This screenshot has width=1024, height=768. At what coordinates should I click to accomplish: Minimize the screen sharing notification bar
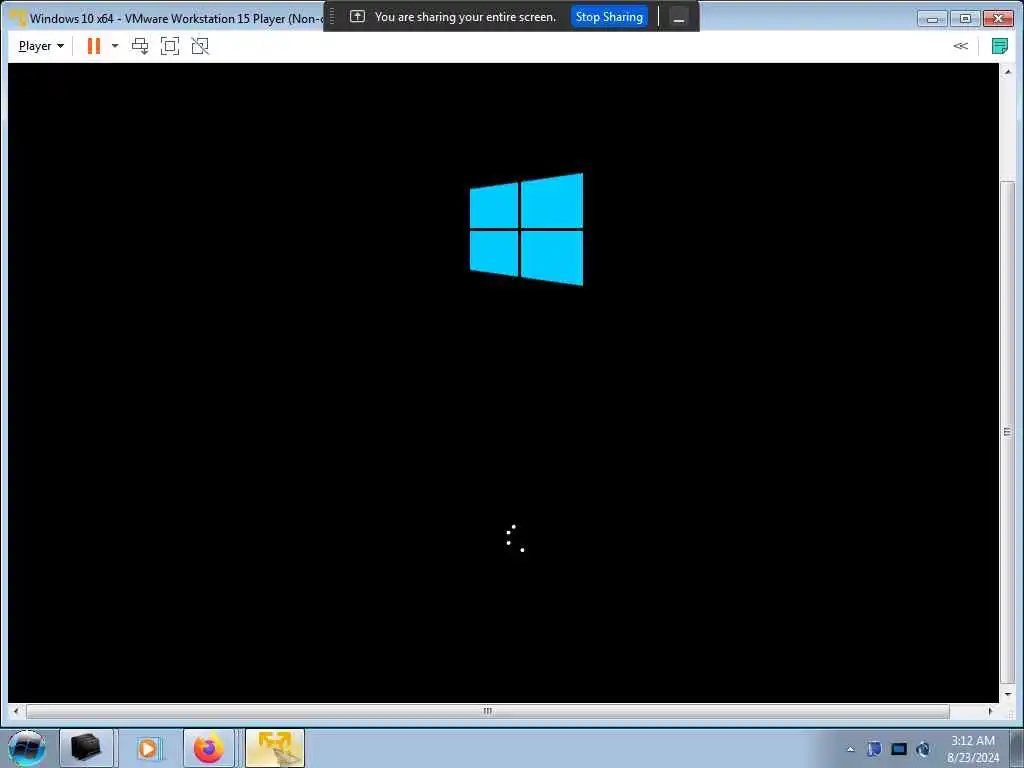point(679,18)
